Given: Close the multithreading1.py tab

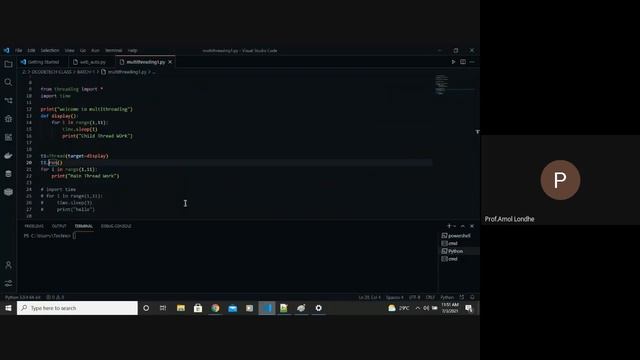Looking at the screenshot, I should tap(170, 62).
